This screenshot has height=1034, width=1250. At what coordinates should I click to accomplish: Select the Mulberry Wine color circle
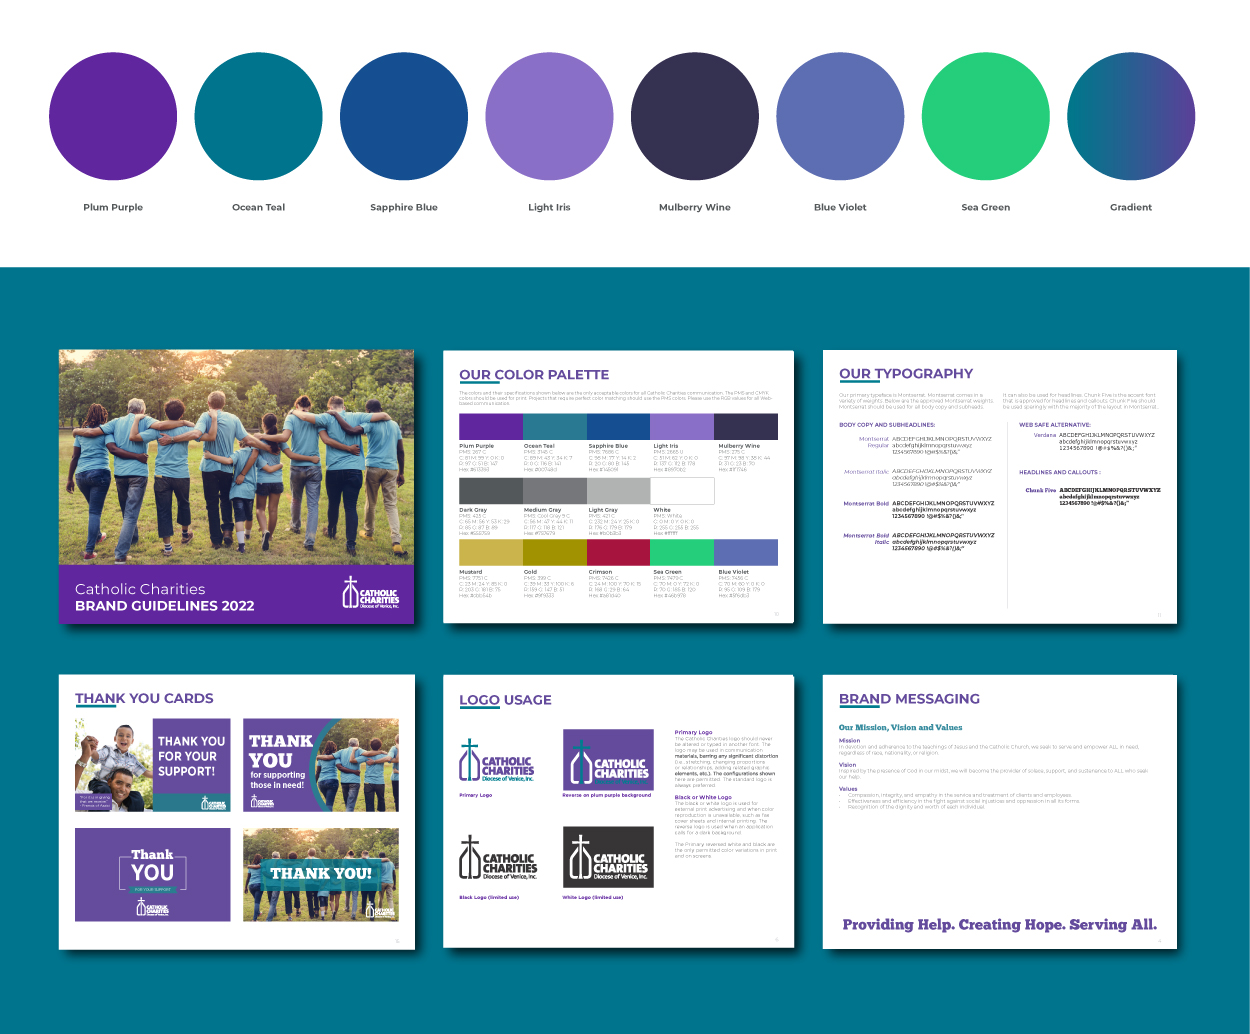695,117
